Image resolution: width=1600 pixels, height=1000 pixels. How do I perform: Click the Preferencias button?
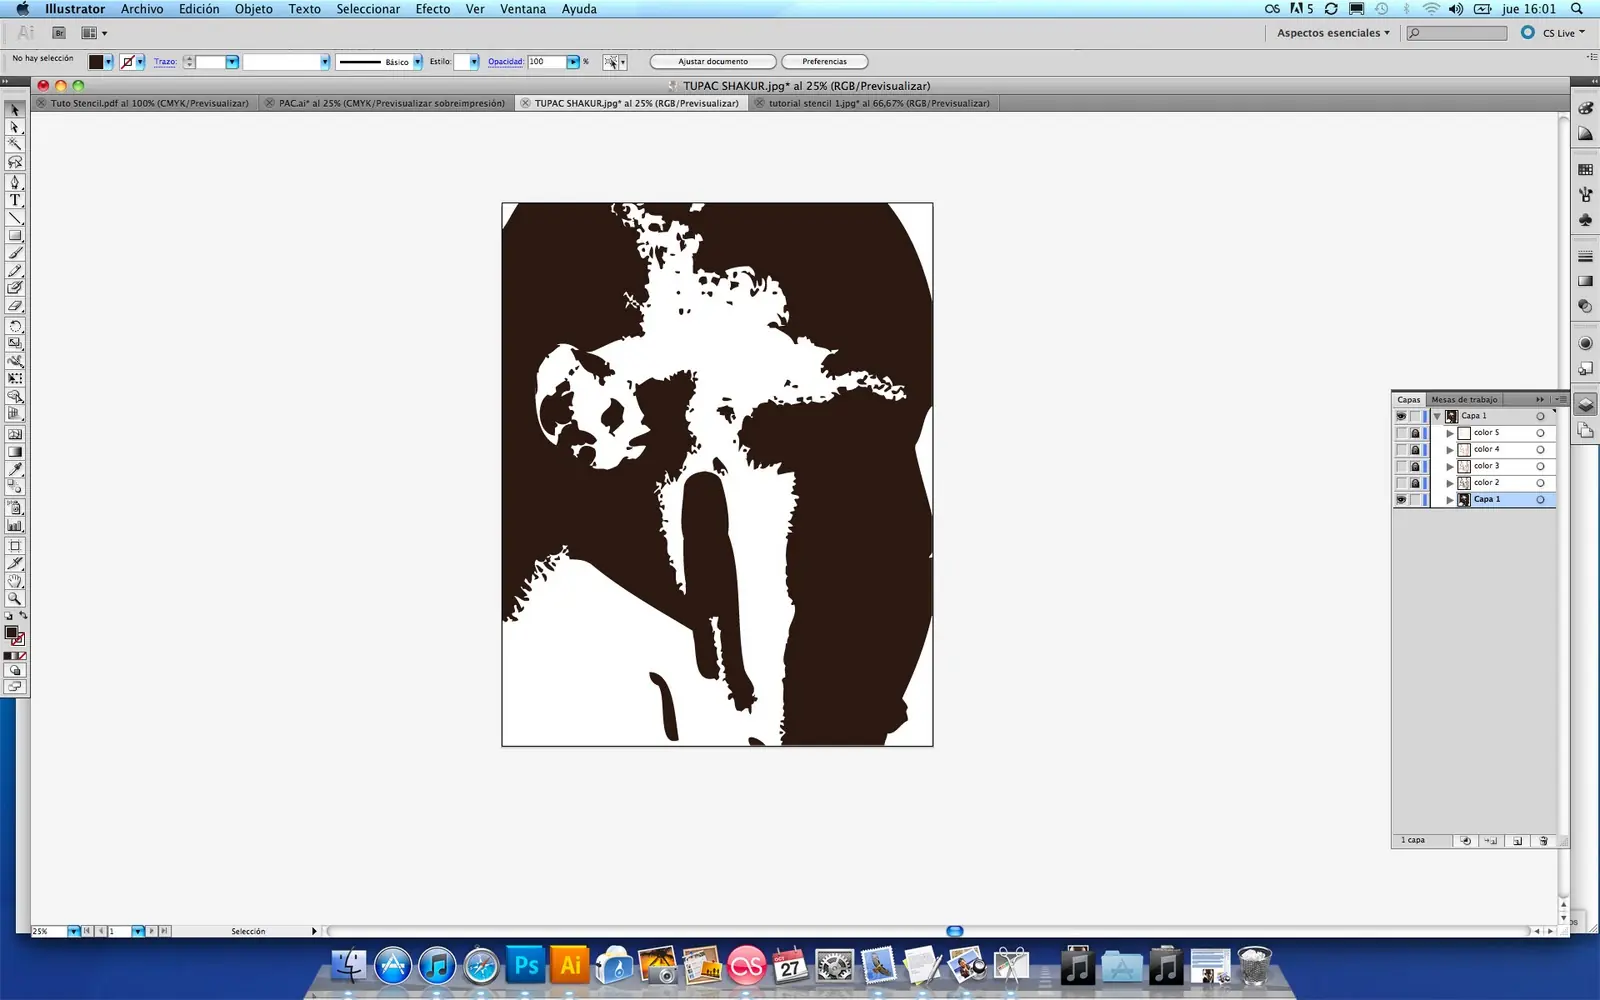(824, 62)
